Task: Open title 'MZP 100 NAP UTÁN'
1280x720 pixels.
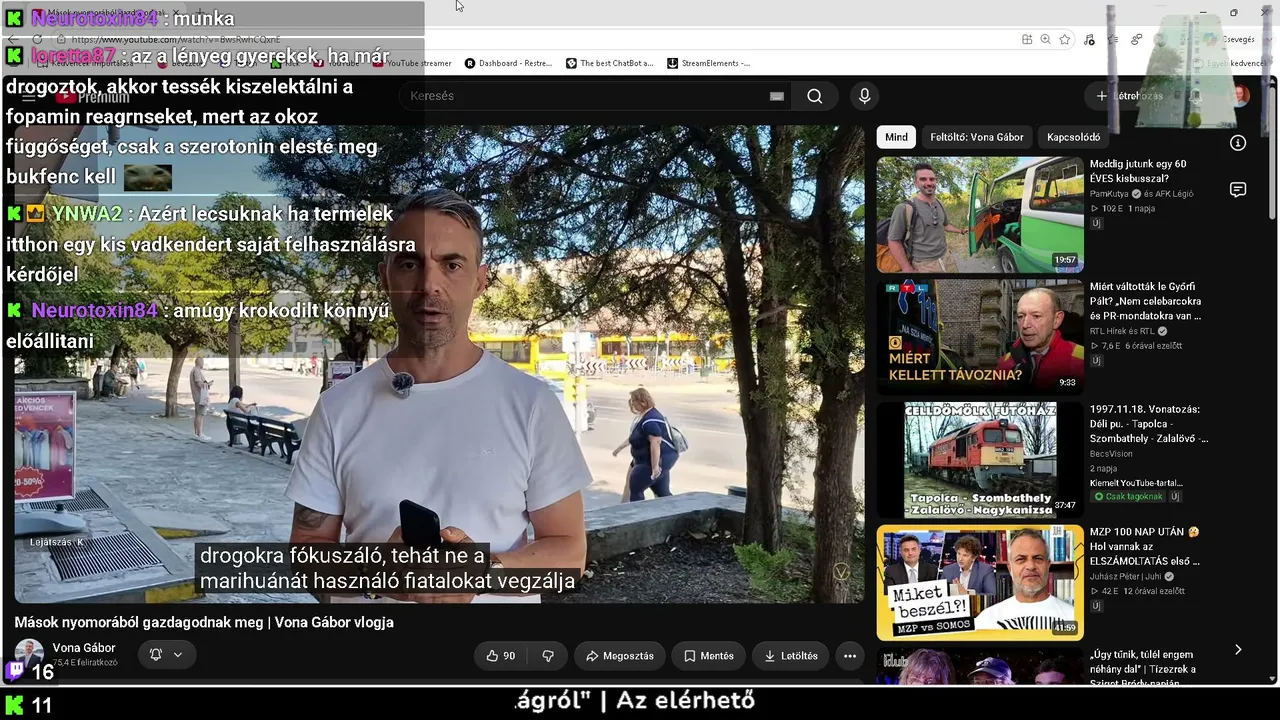Action: [x=1144, y=547]
